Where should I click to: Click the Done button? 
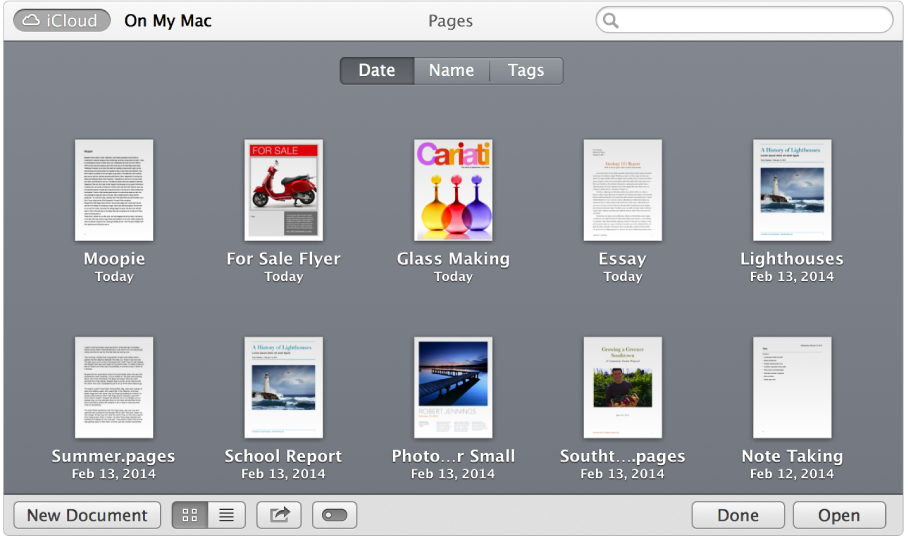pyautogui.click(x=738, y=515)
